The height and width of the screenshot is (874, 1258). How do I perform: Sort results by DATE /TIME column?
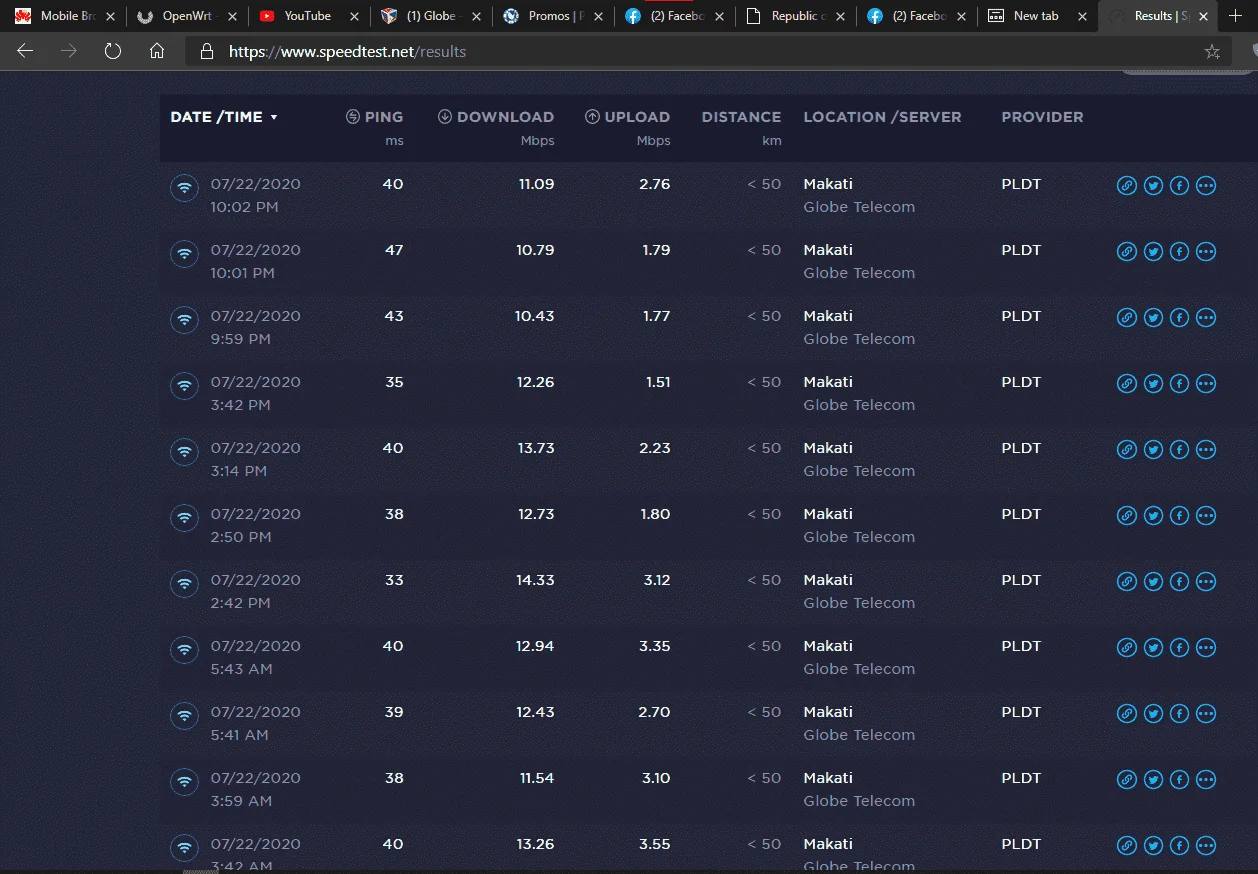coord(224,117)
